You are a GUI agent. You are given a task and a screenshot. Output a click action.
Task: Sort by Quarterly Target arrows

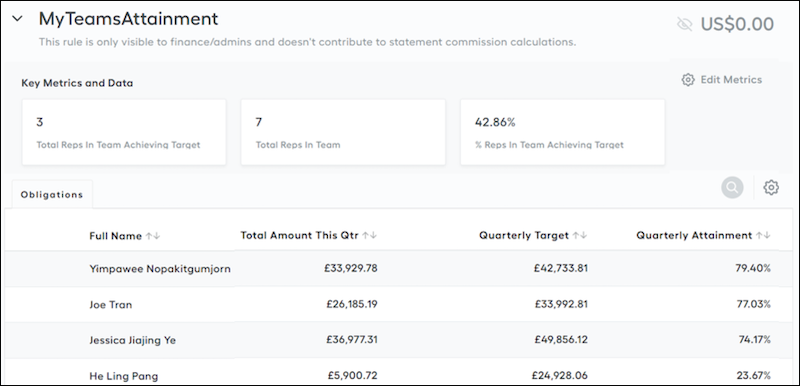tap(580, 235)
